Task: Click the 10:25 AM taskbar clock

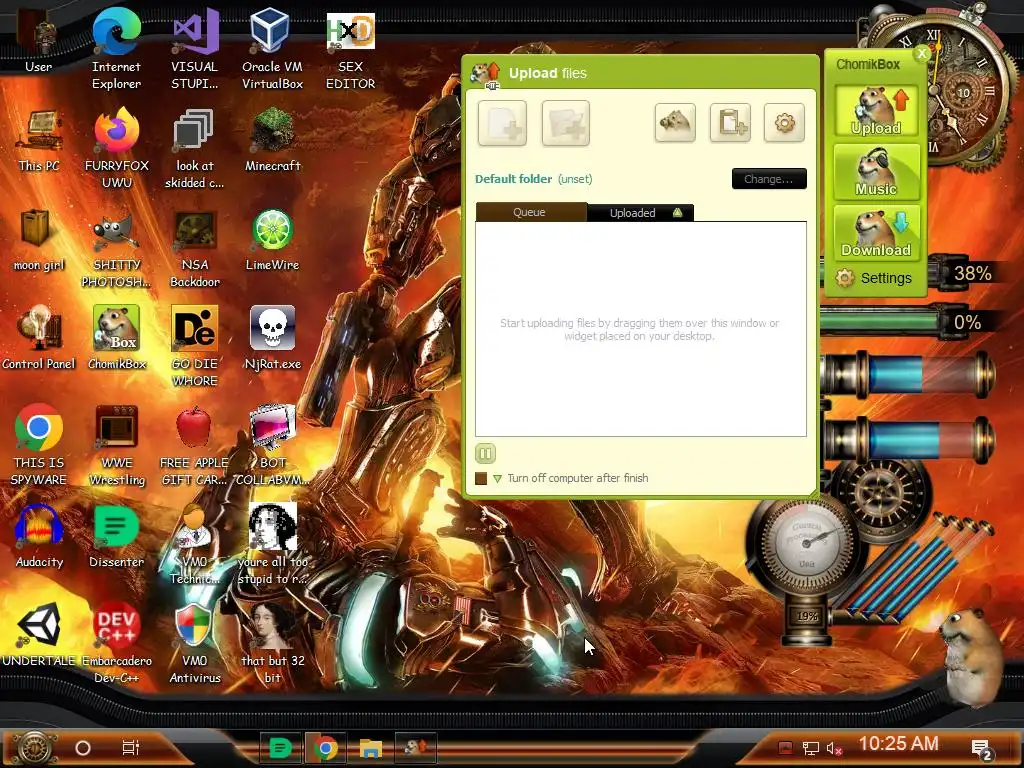Action: coord(898,744)
